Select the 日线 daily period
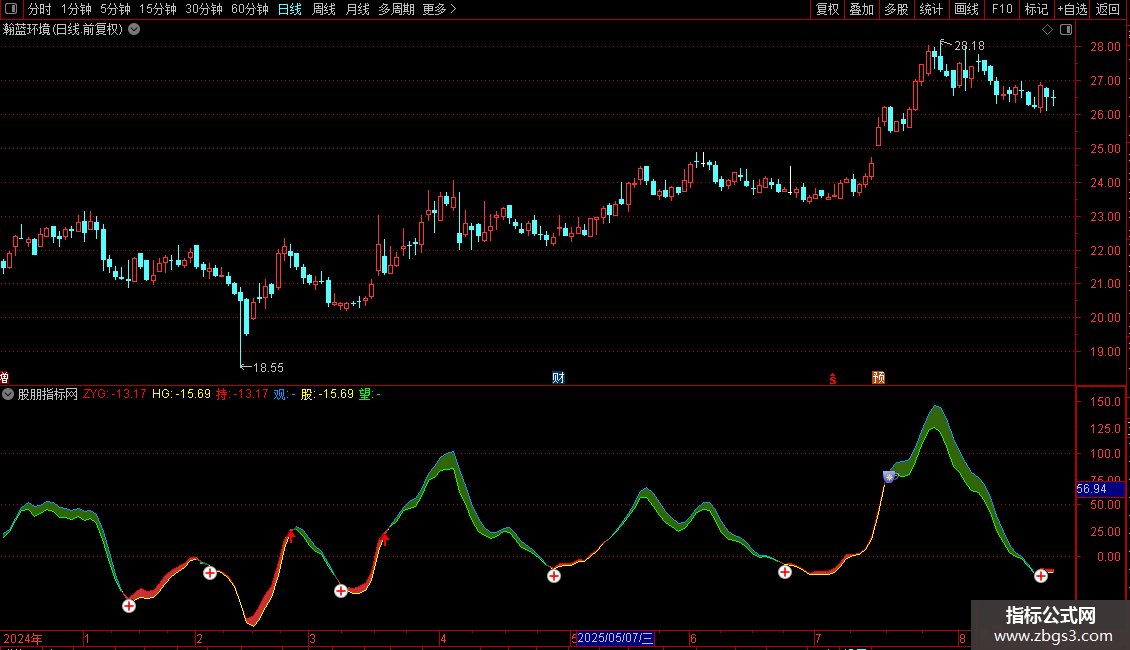The width and height of the screenshot is (1130, 650). pyautogui.click(x=290, y=9)
